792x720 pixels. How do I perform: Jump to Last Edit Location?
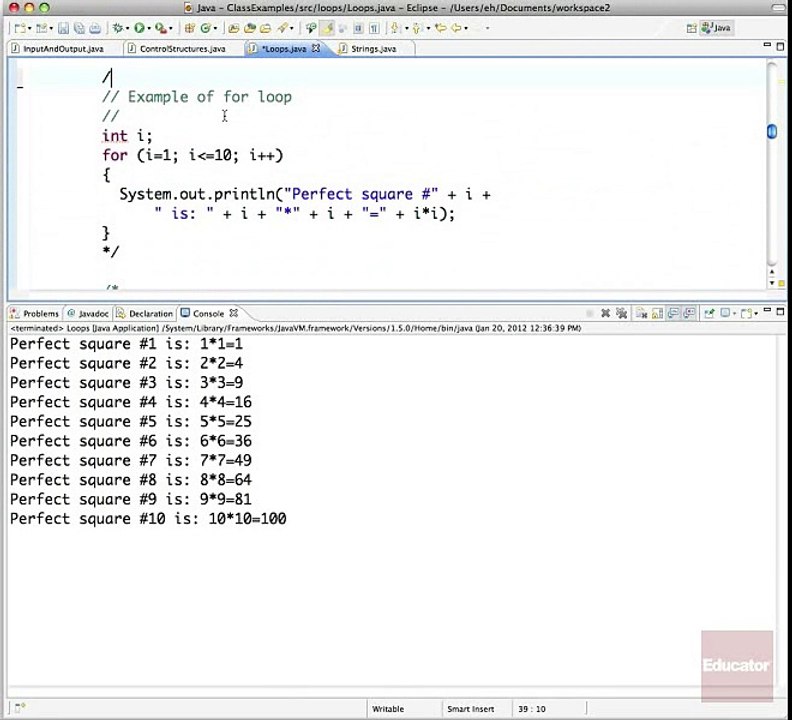(x=440, y=28)
